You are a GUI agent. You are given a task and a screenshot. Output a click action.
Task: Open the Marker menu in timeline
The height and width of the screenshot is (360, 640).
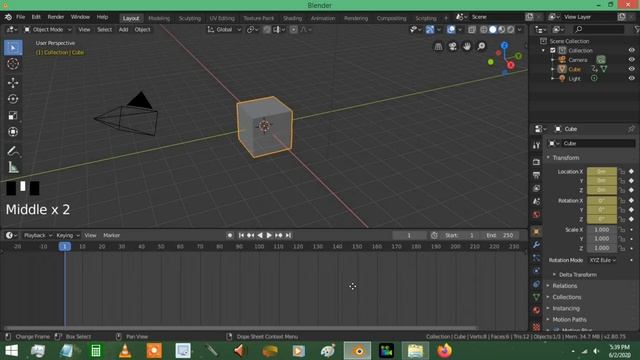(x=111, y=236)
